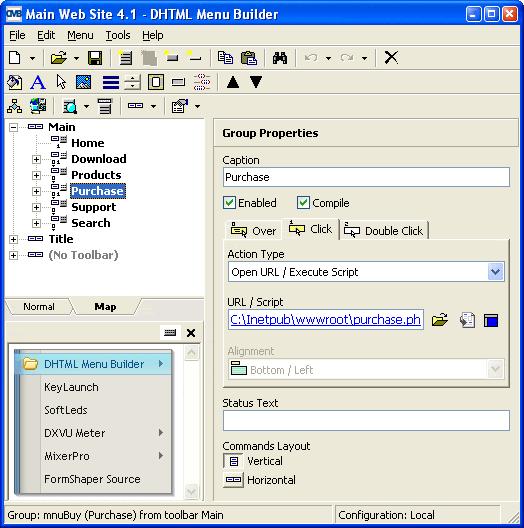Collapse the Main toolbar tree node
This screenshot has height=528, width=524.
[x=13, y=127]
